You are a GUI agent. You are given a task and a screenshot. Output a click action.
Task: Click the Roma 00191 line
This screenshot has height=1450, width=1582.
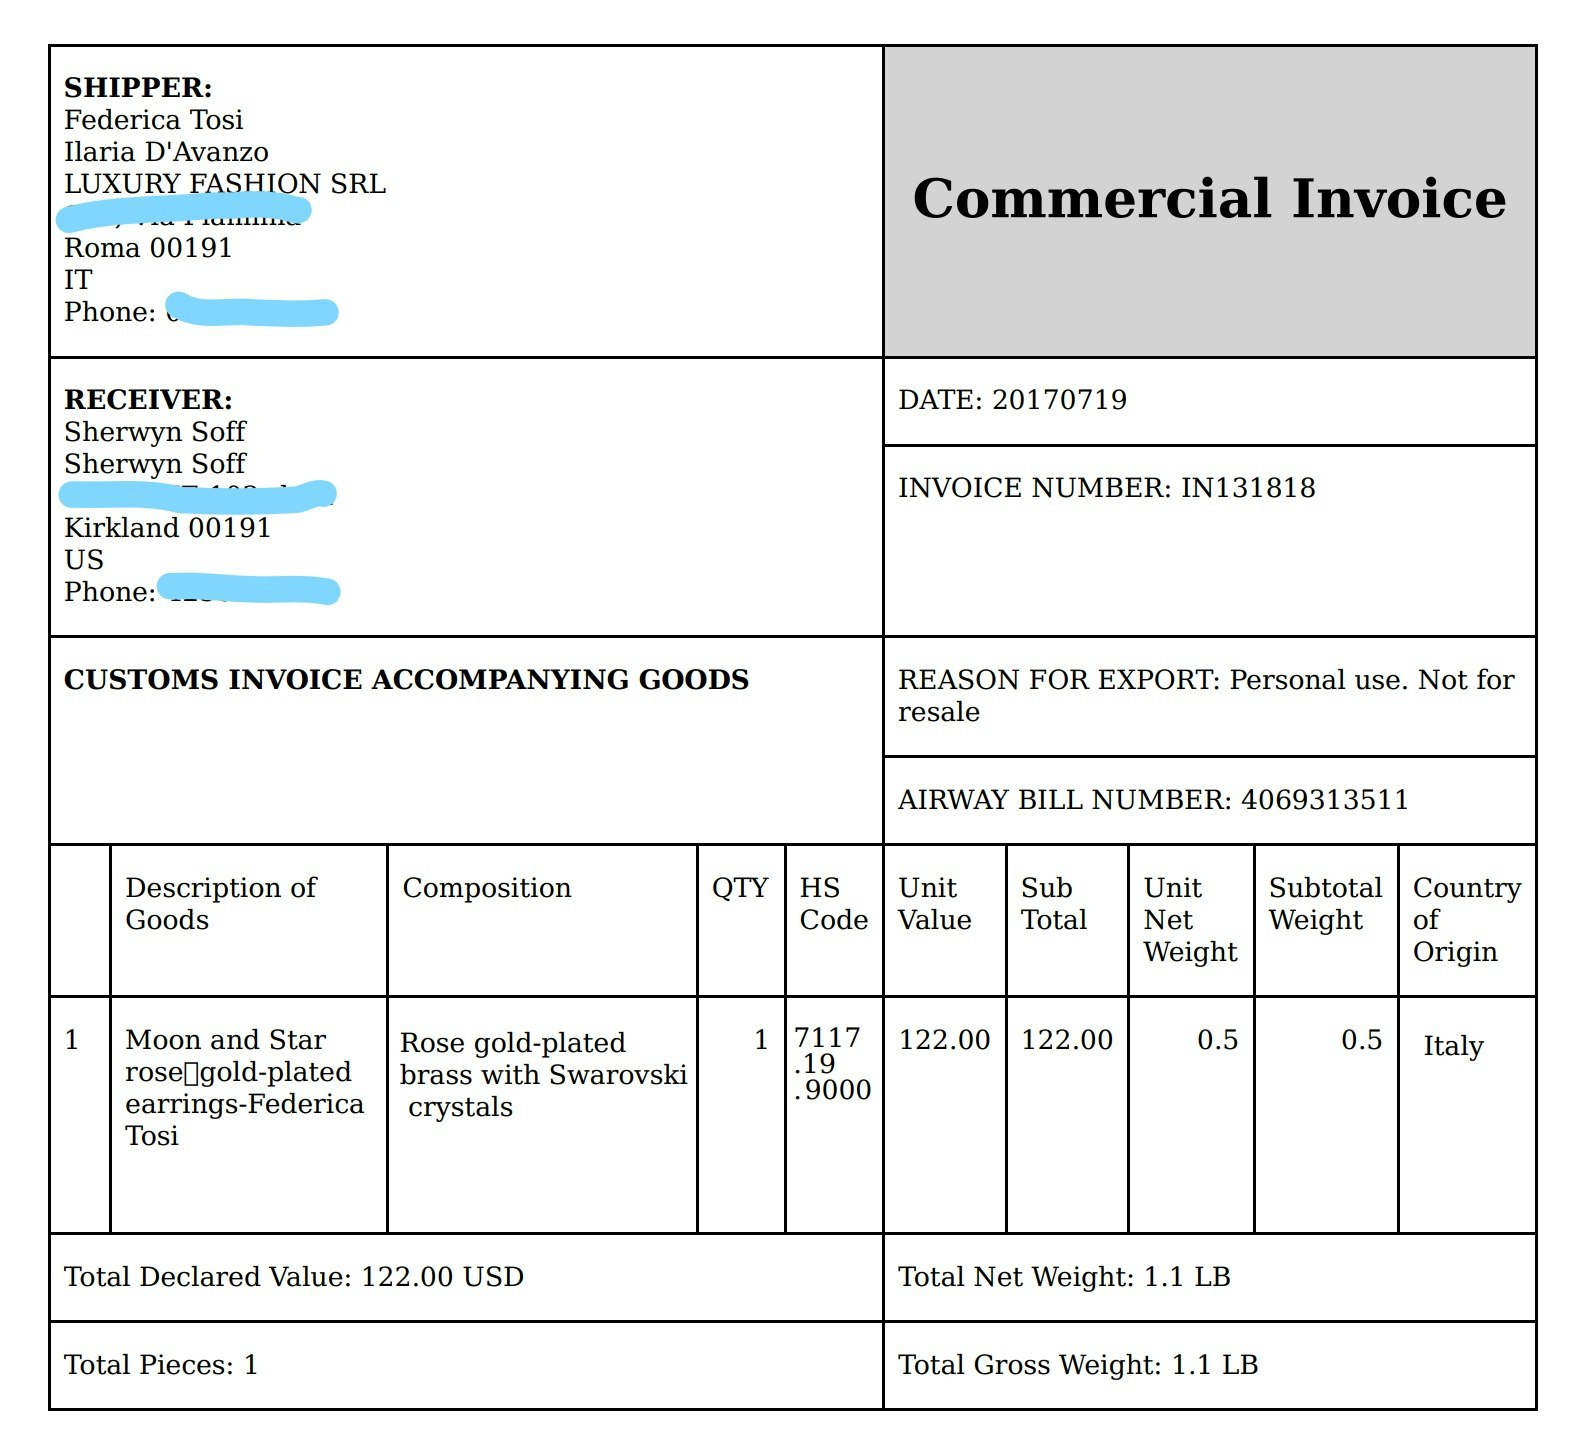pos(148,248)
